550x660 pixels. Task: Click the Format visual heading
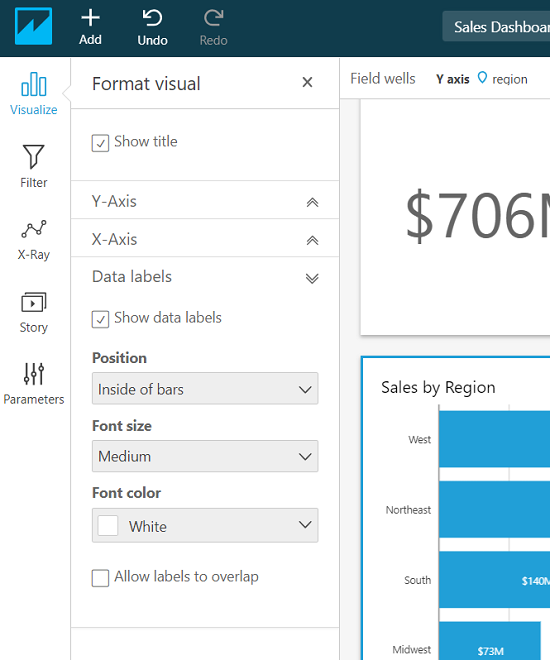pos(146,84)
